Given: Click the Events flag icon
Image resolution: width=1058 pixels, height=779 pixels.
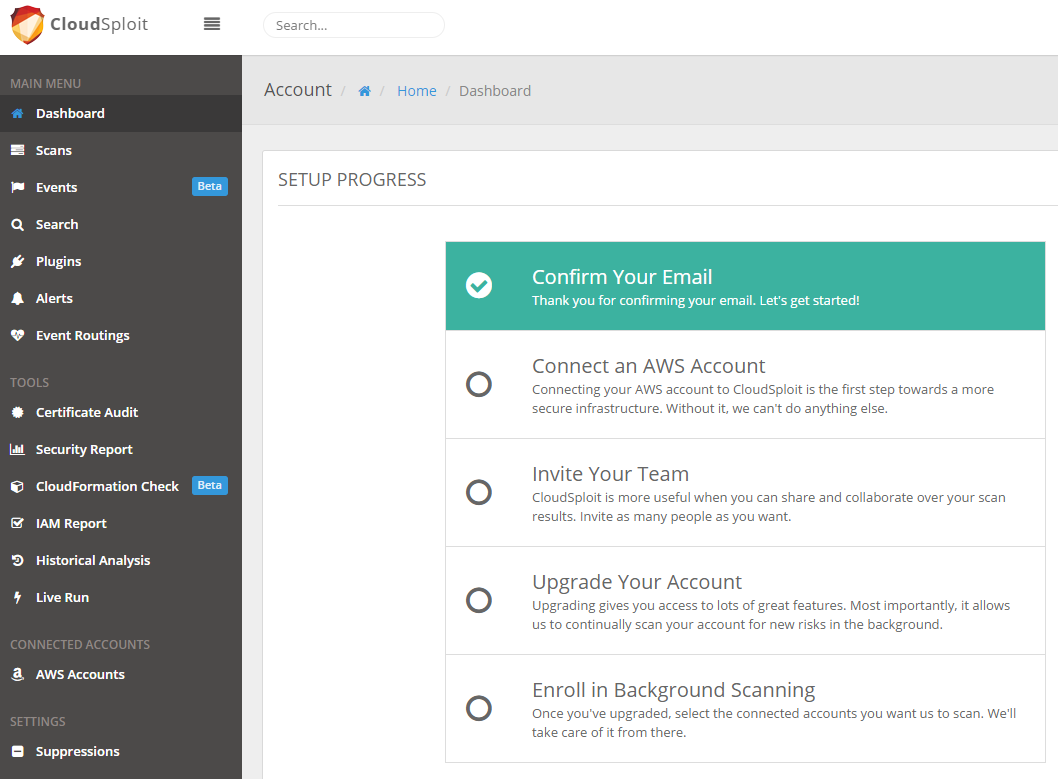Looking at the screenshot, I should tap(18, 187).
